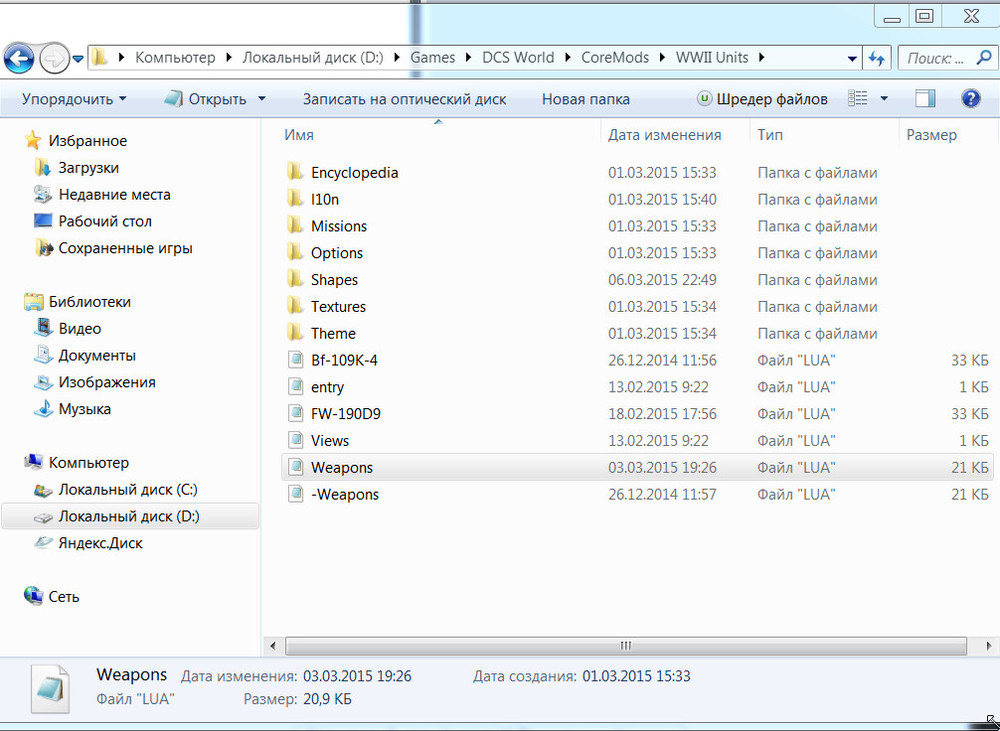Viewport: 1000px width, 731px height.
Task: Click Шредер файлов toolbar button
Action: [x=762, y=99]
